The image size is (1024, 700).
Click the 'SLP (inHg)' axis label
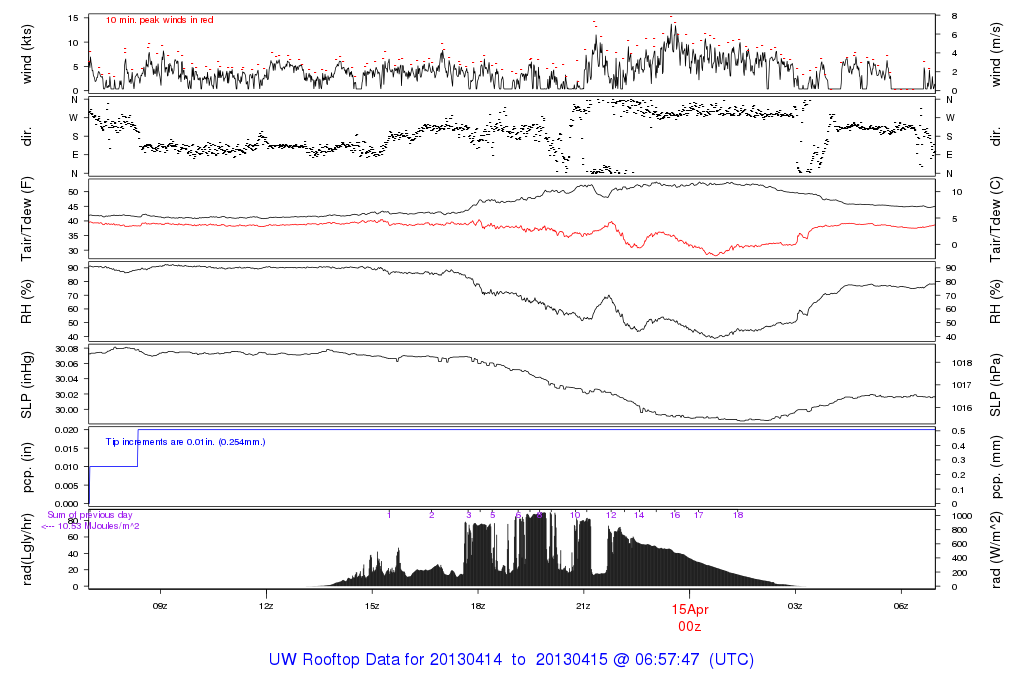27,385
